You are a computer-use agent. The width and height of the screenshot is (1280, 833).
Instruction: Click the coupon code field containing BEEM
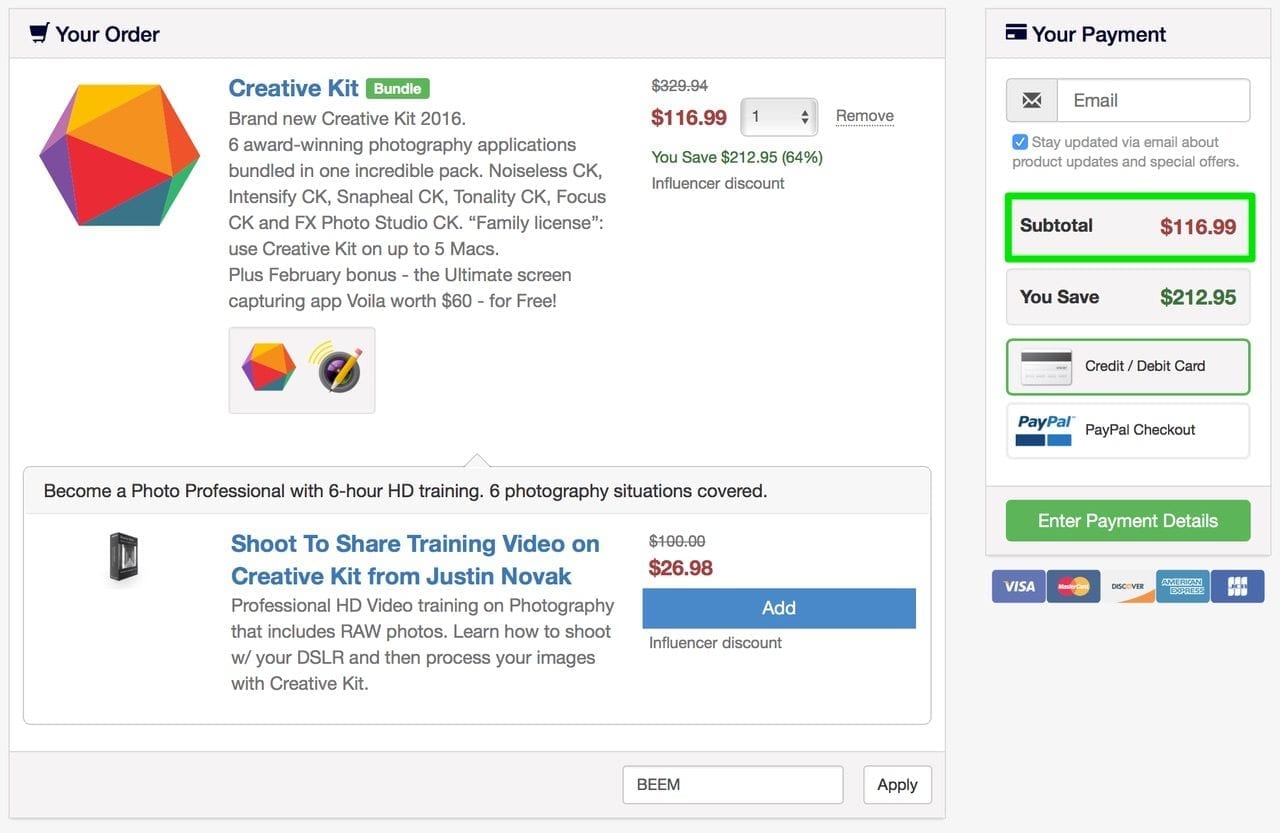coord(733,785)
